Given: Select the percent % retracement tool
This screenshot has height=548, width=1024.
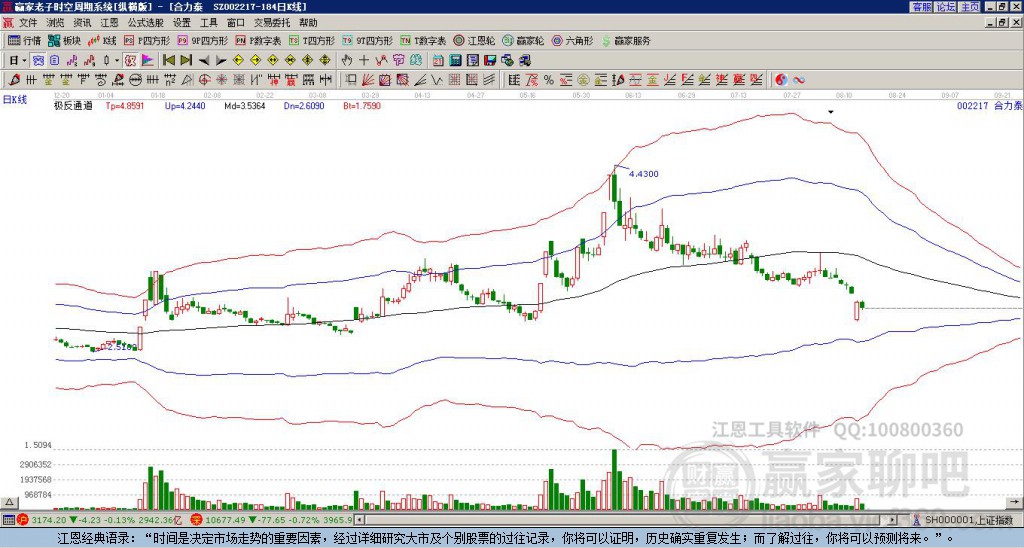Looking at the screenshot, I should pos(549,80).
